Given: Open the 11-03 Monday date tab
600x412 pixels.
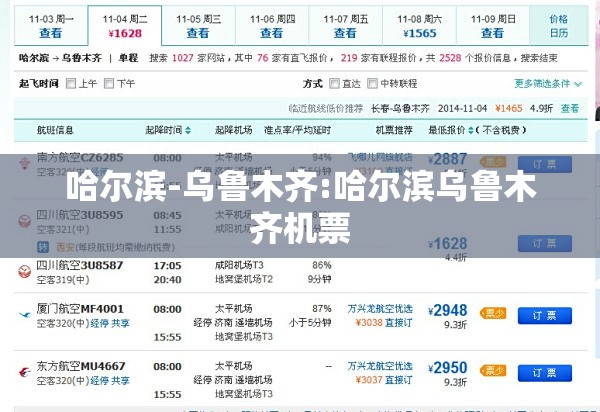Looking at the screenshot, I should 51,26.
